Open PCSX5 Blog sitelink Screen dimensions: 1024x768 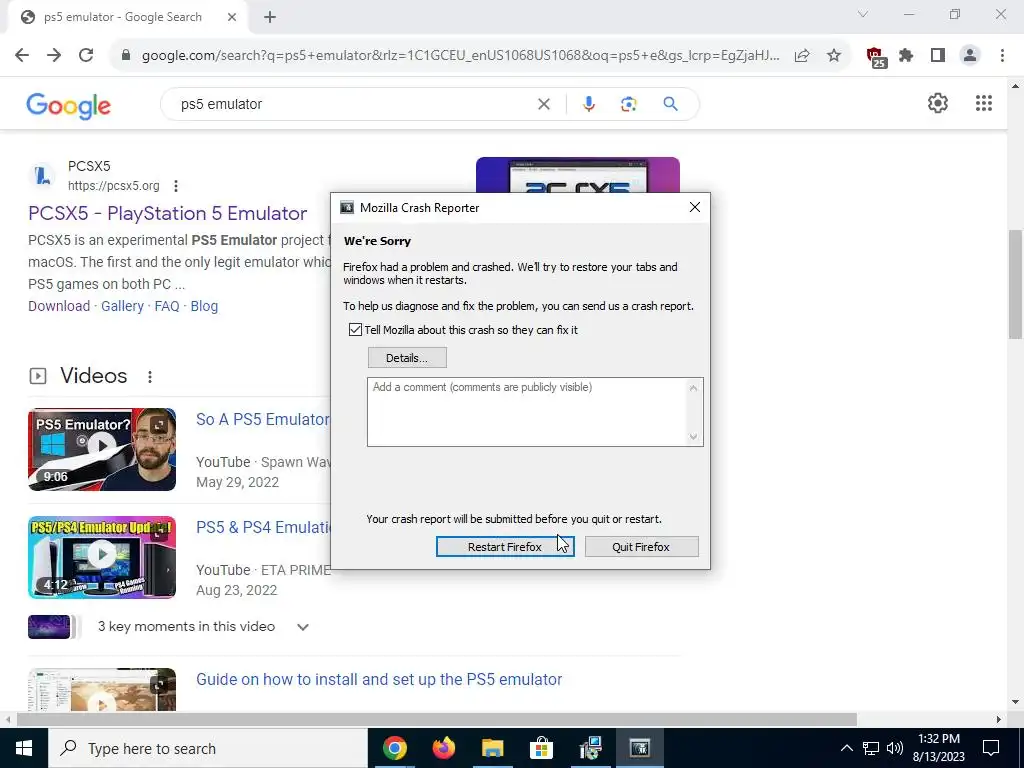[204, 306]
